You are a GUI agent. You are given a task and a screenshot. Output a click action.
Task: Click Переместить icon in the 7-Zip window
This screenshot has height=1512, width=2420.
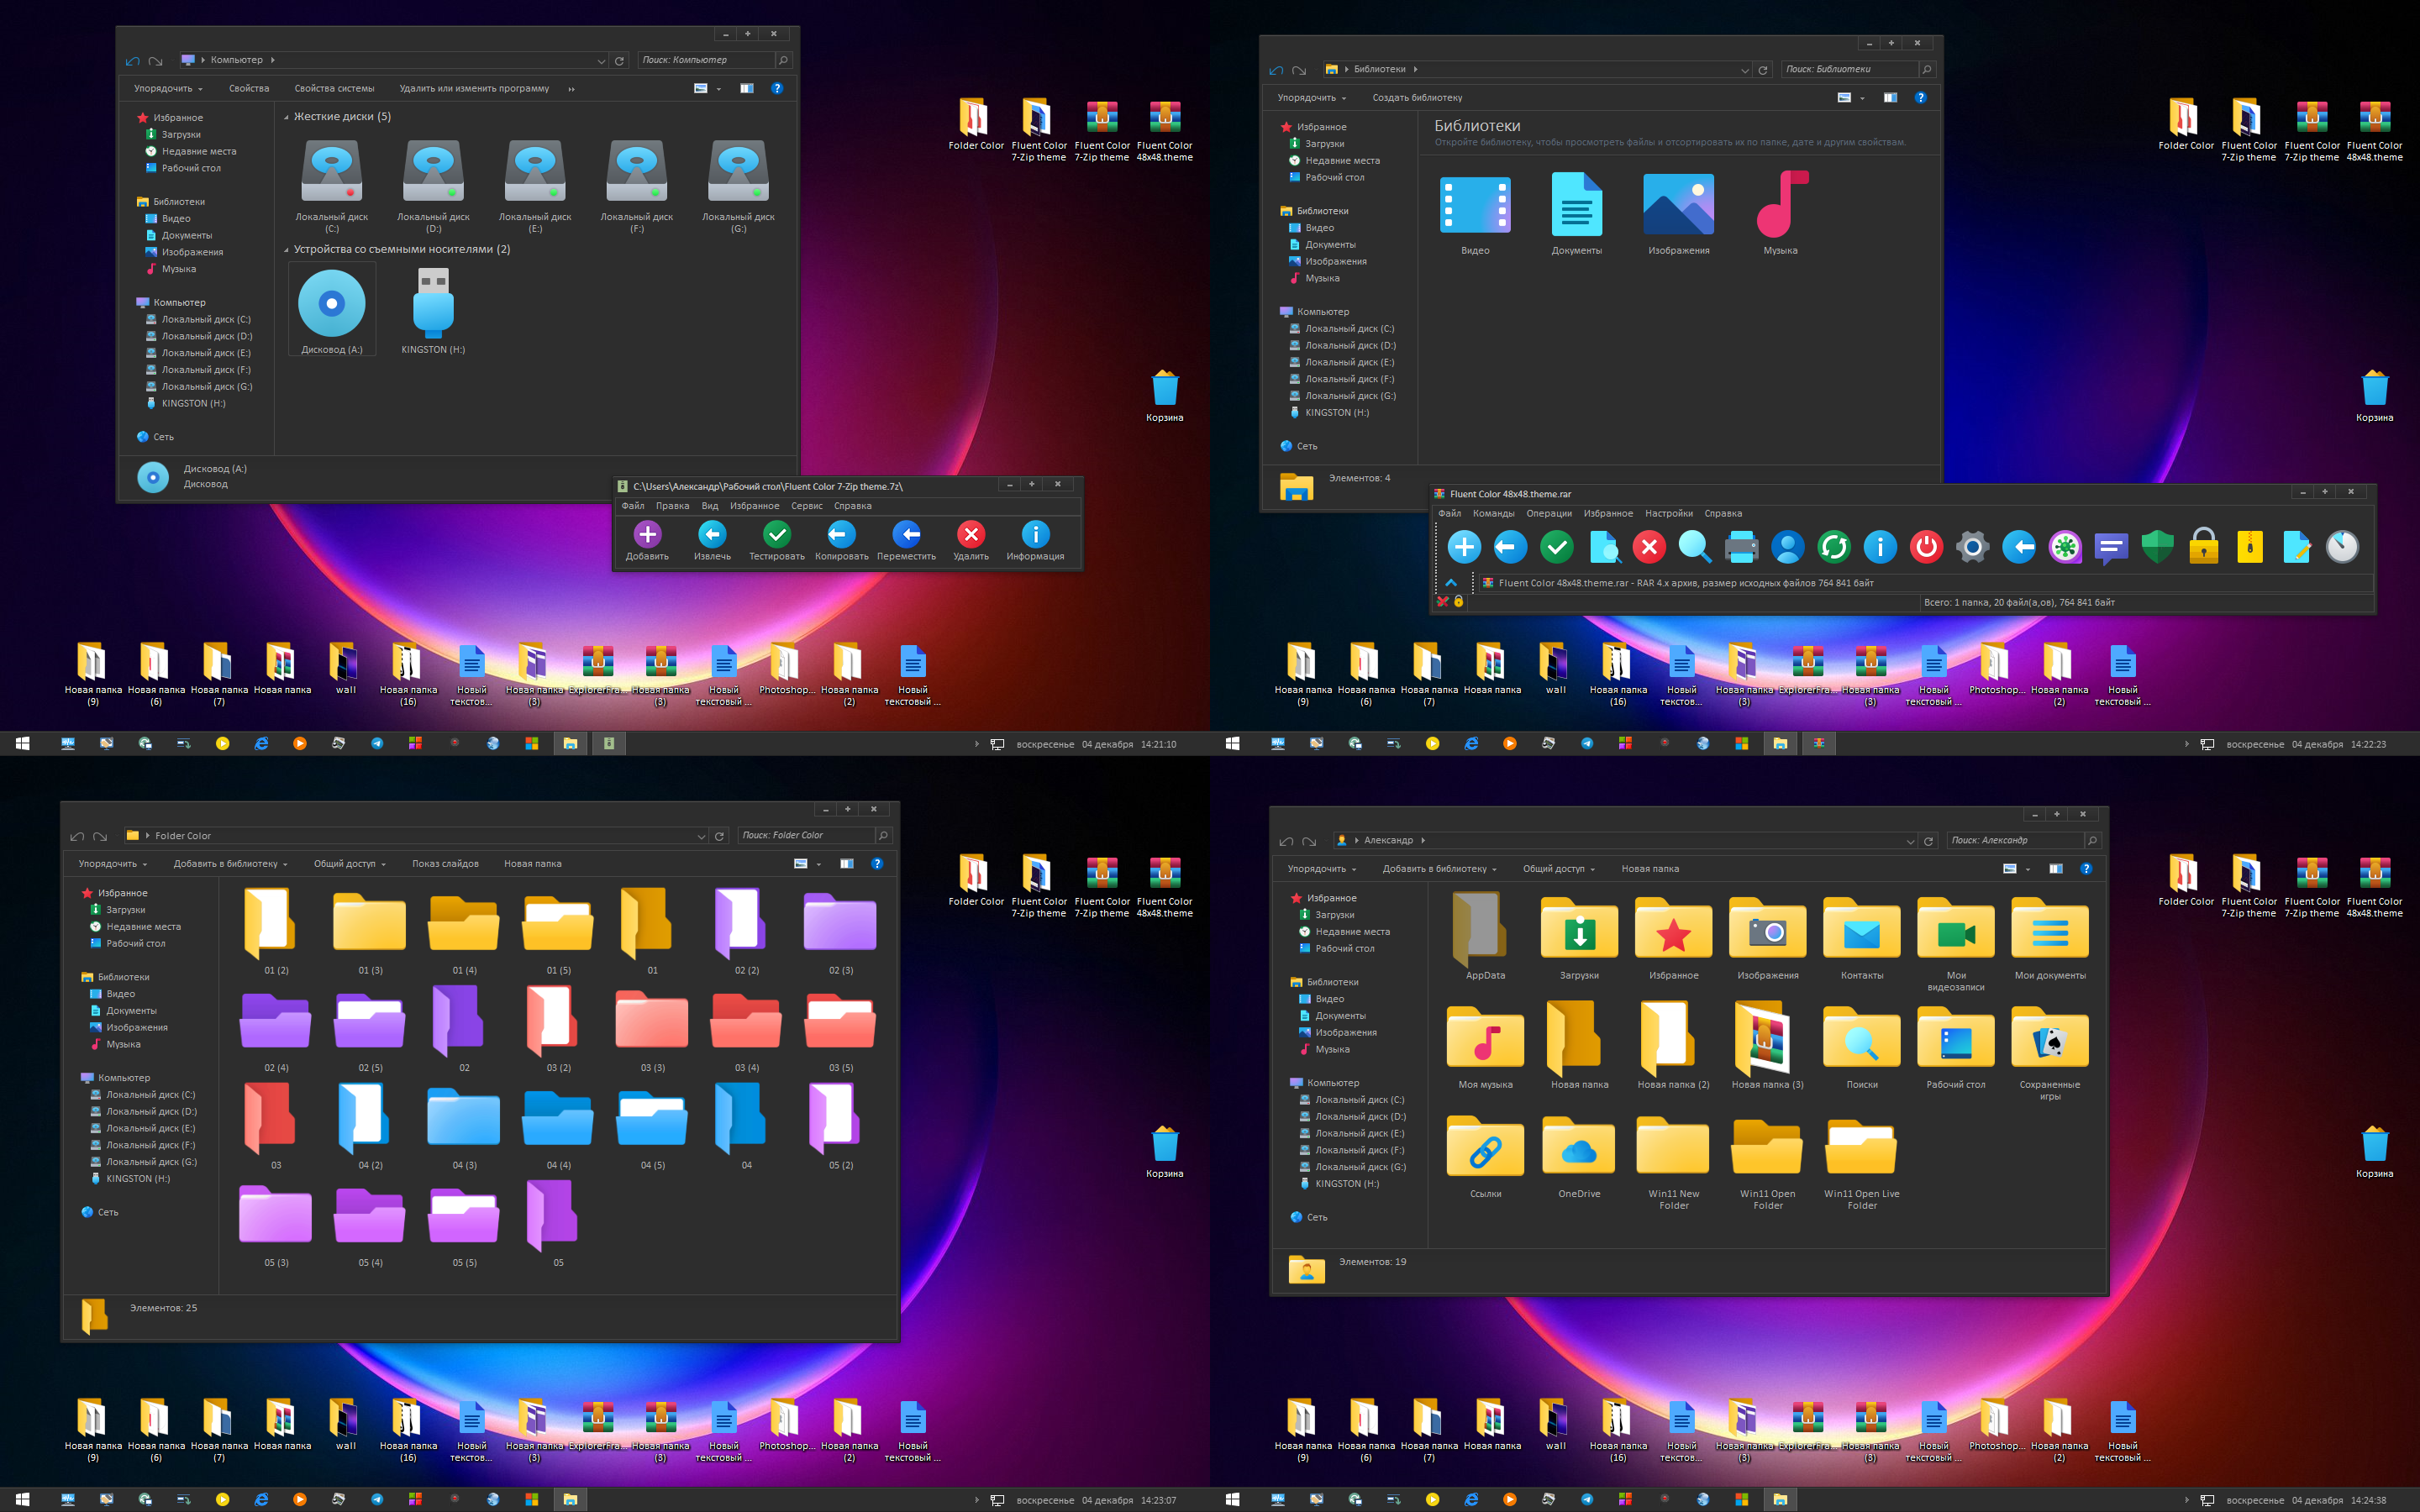[906, 534]
